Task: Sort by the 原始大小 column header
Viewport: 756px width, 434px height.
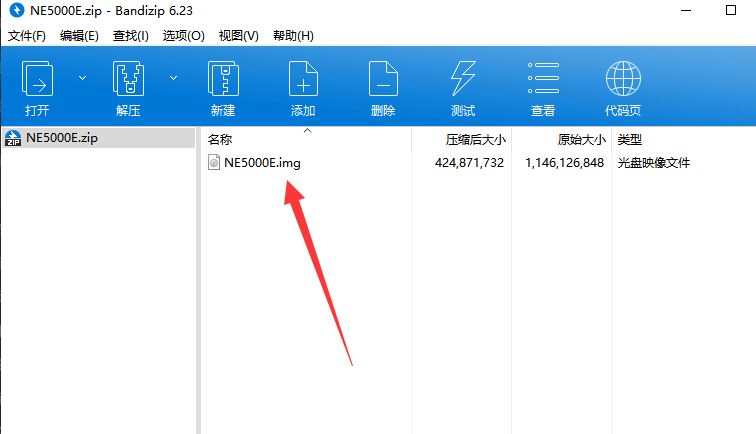Action: click(x=562, y=140)
